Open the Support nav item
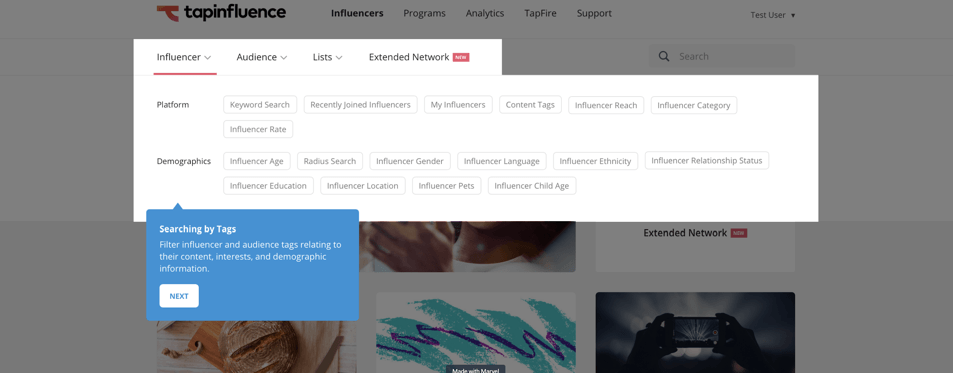This screenshot has height=373, width=953. tap(594, 13)
